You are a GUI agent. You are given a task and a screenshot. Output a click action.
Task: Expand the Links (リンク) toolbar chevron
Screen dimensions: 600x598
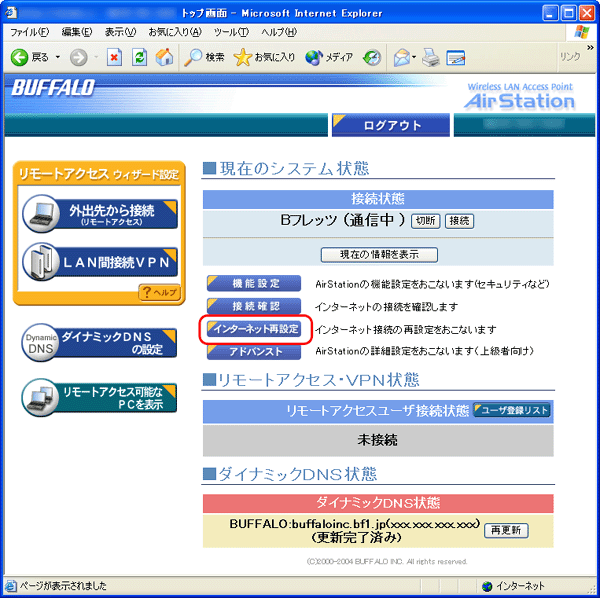tap(590, 47)
